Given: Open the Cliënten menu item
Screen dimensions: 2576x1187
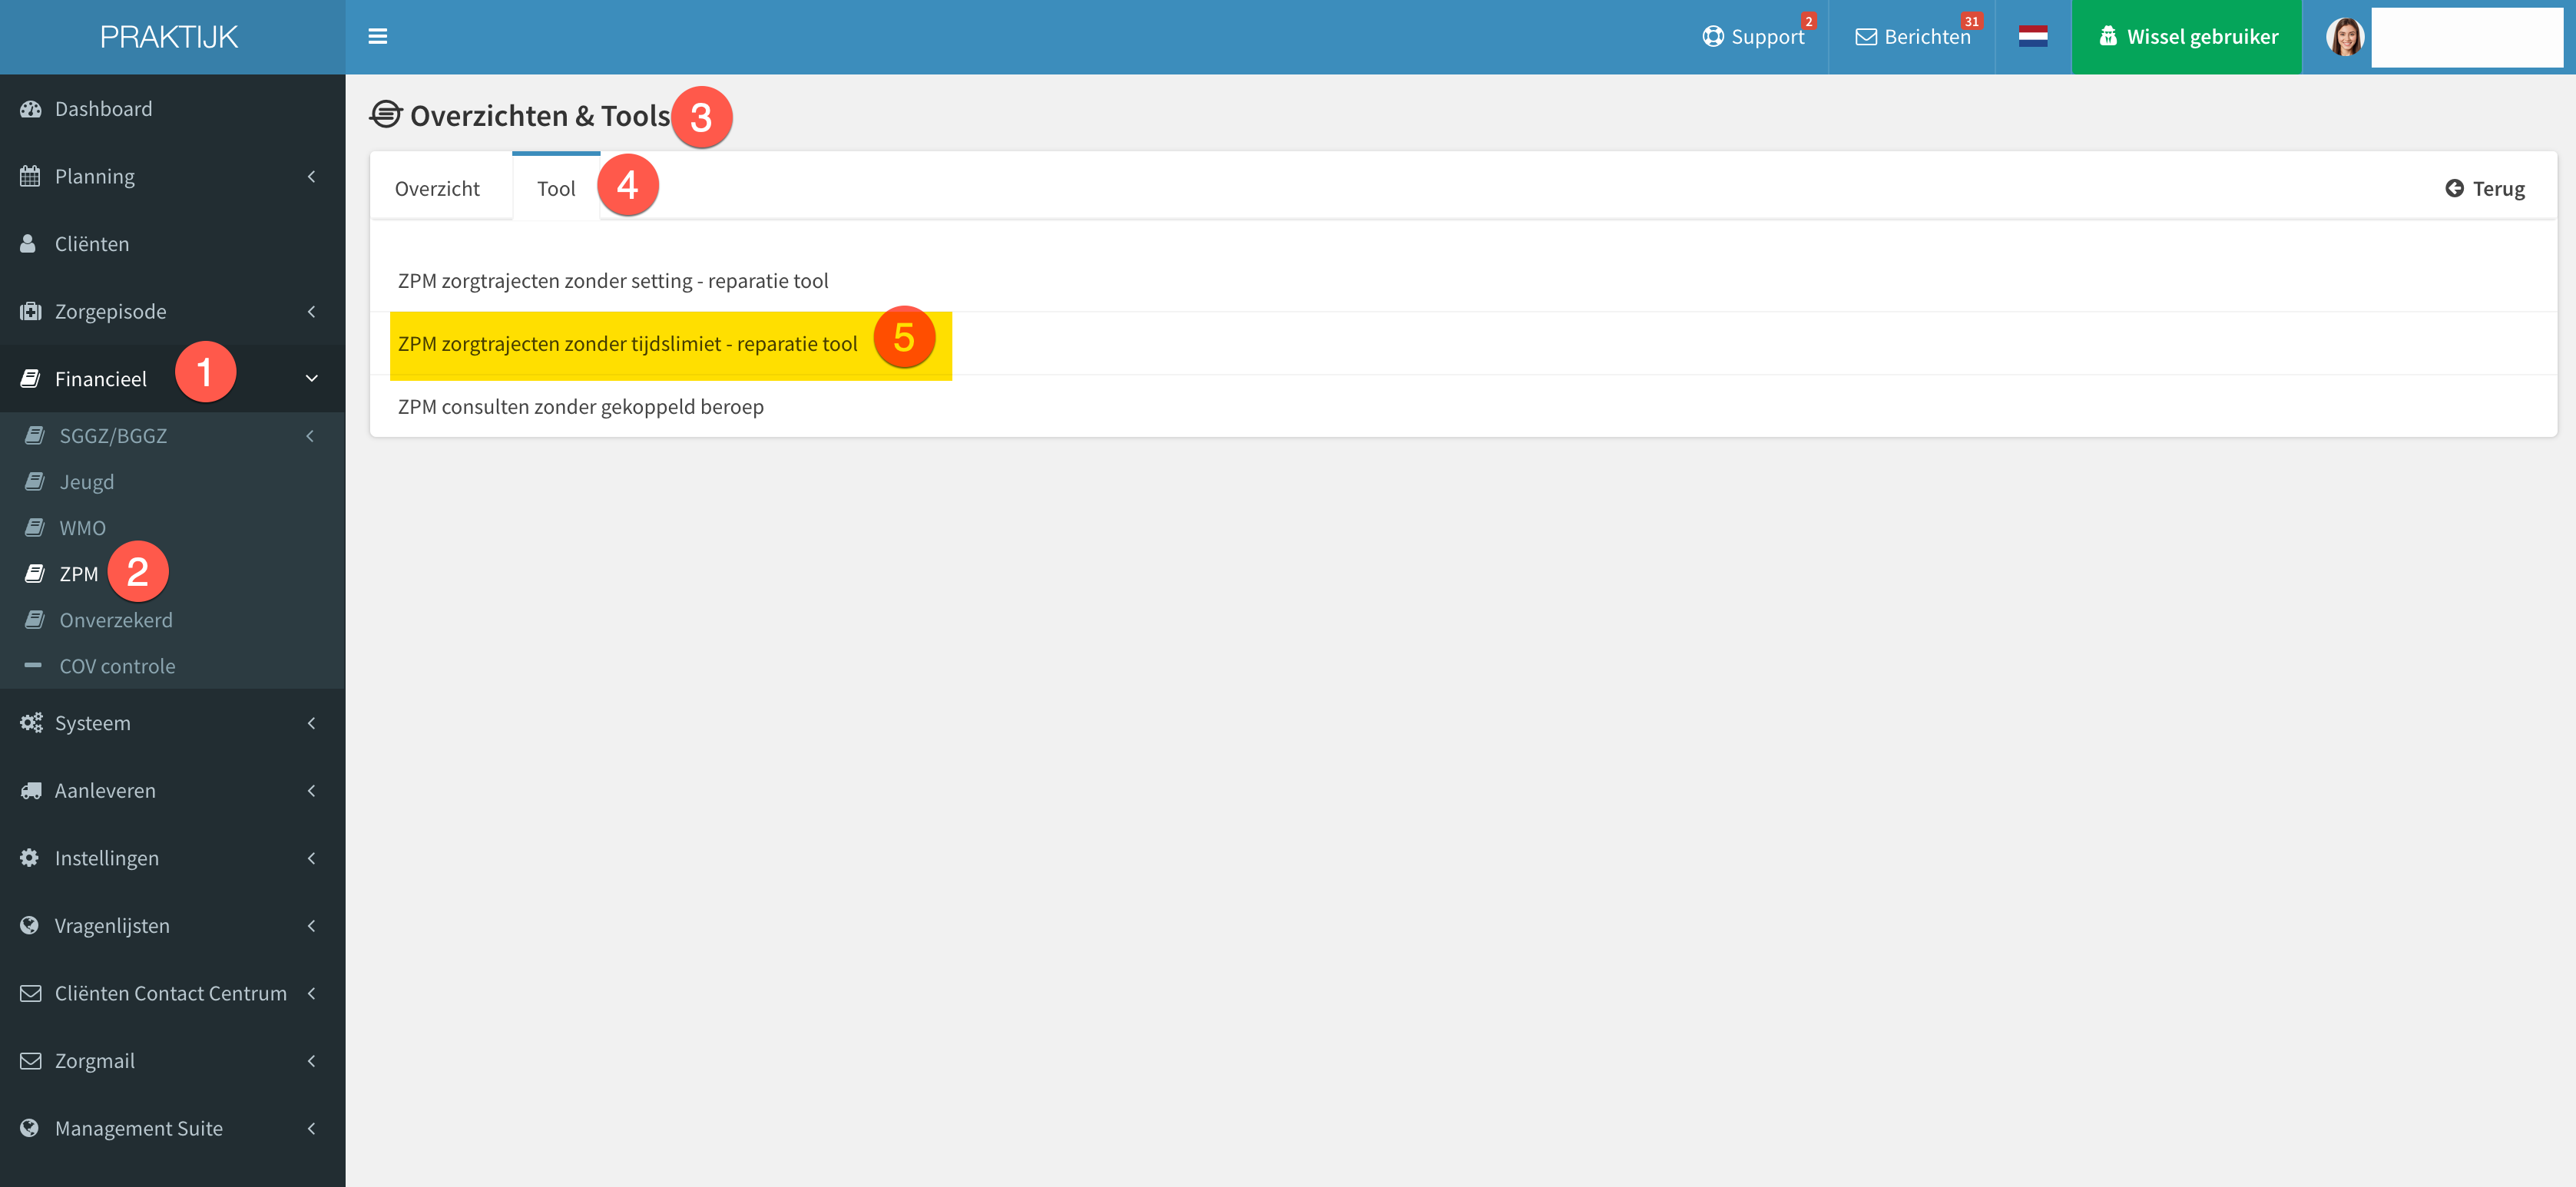Looking at the screenshot, I should pos(172,244).
